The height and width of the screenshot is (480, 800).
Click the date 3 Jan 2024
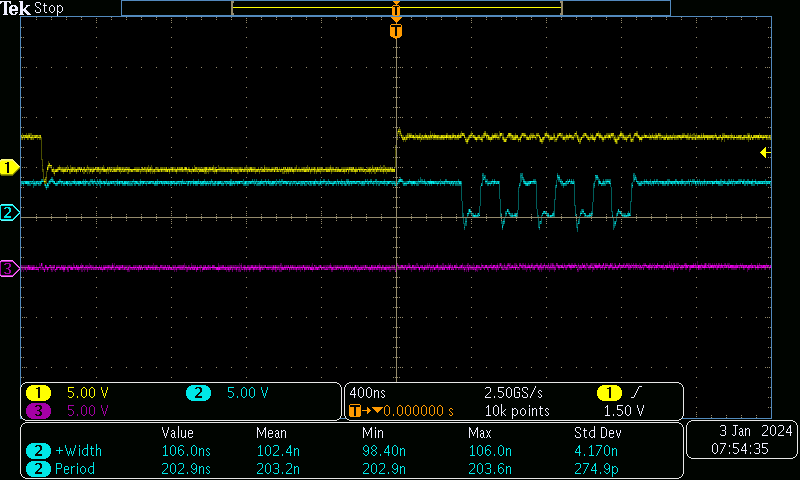(x=756, y=431)
